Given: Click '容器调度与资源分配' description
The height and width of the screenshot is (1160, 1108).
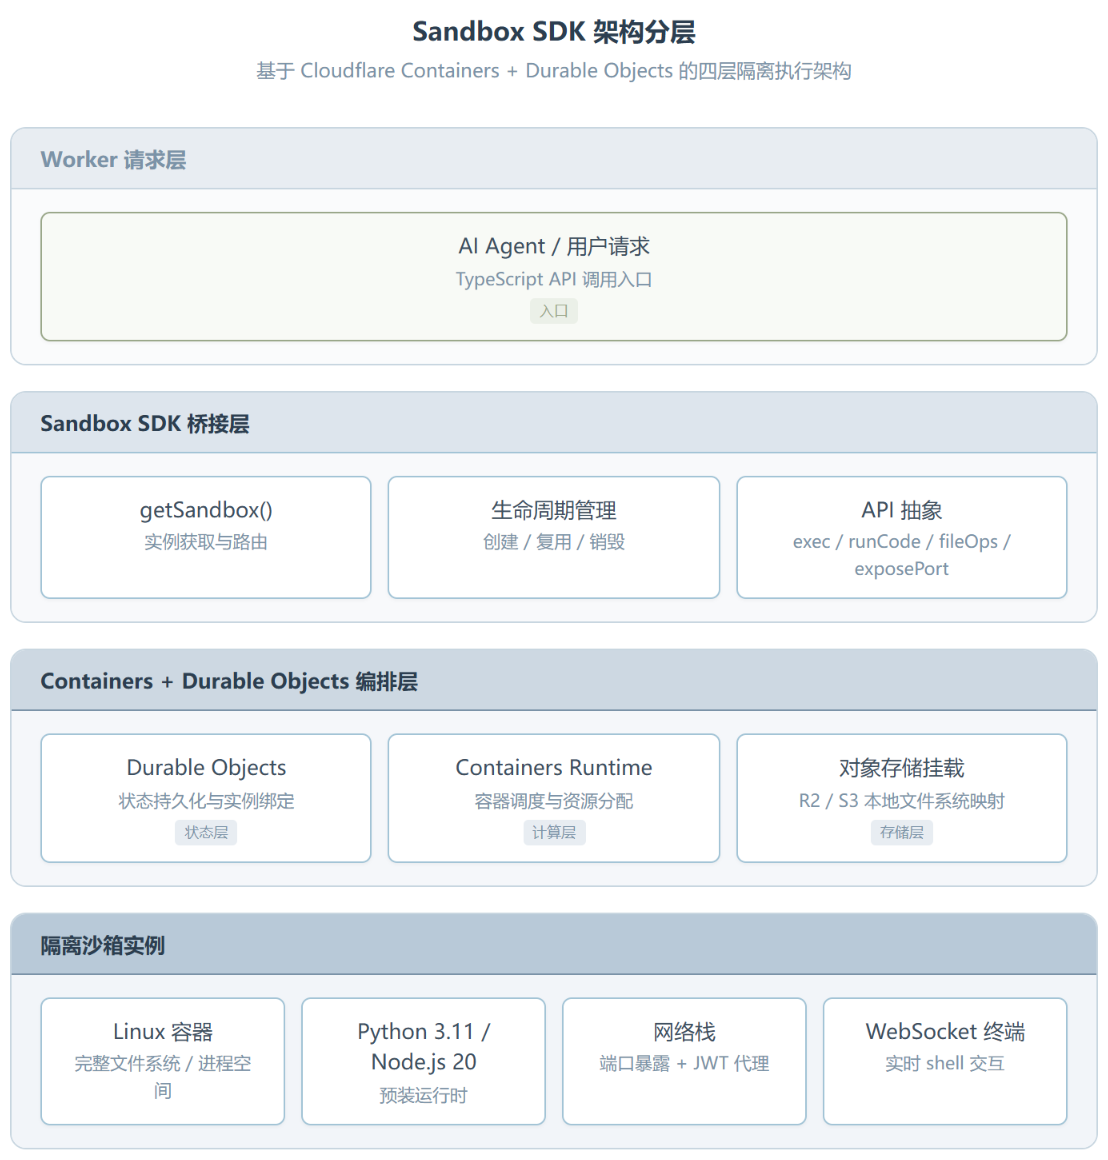Looking at the screenshot, I should [553, 801].
